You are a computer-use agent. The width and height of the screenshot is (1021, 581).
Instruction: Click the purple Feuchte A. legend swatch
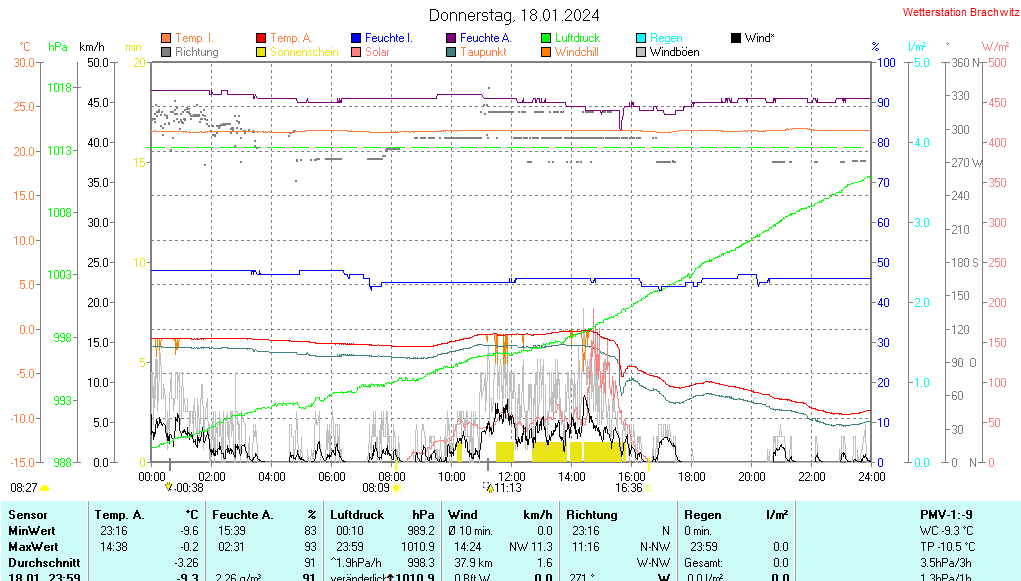[451, 38]
